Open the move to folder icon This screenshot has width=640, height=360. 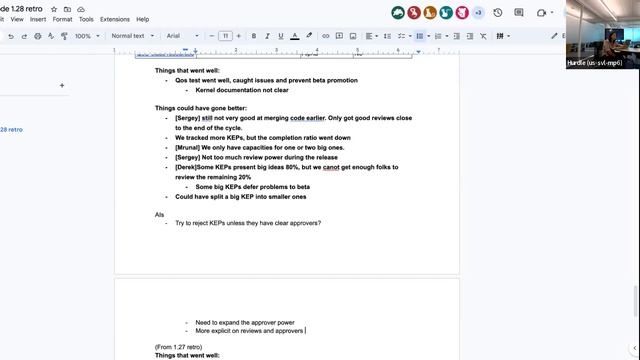(67, 9)
